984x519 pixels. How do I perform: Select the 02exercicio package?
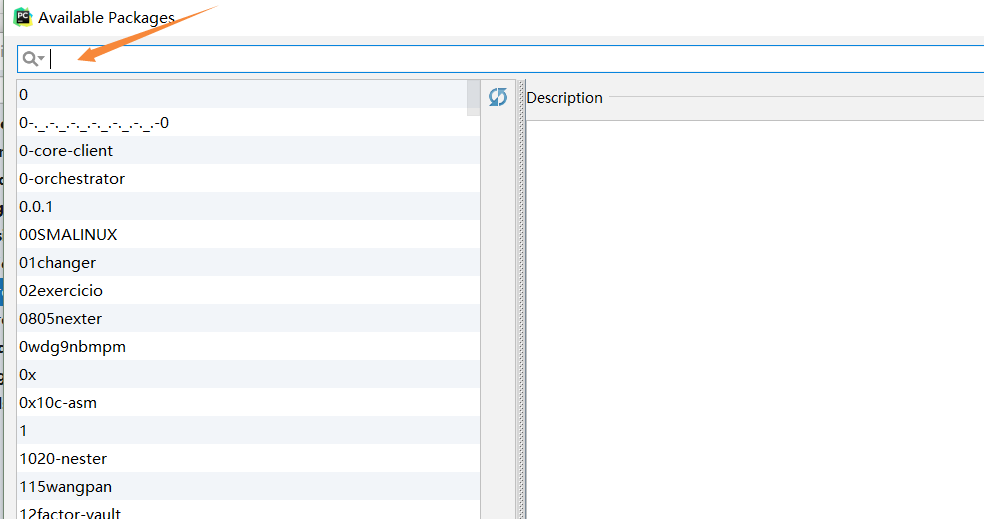click(248, 291)
